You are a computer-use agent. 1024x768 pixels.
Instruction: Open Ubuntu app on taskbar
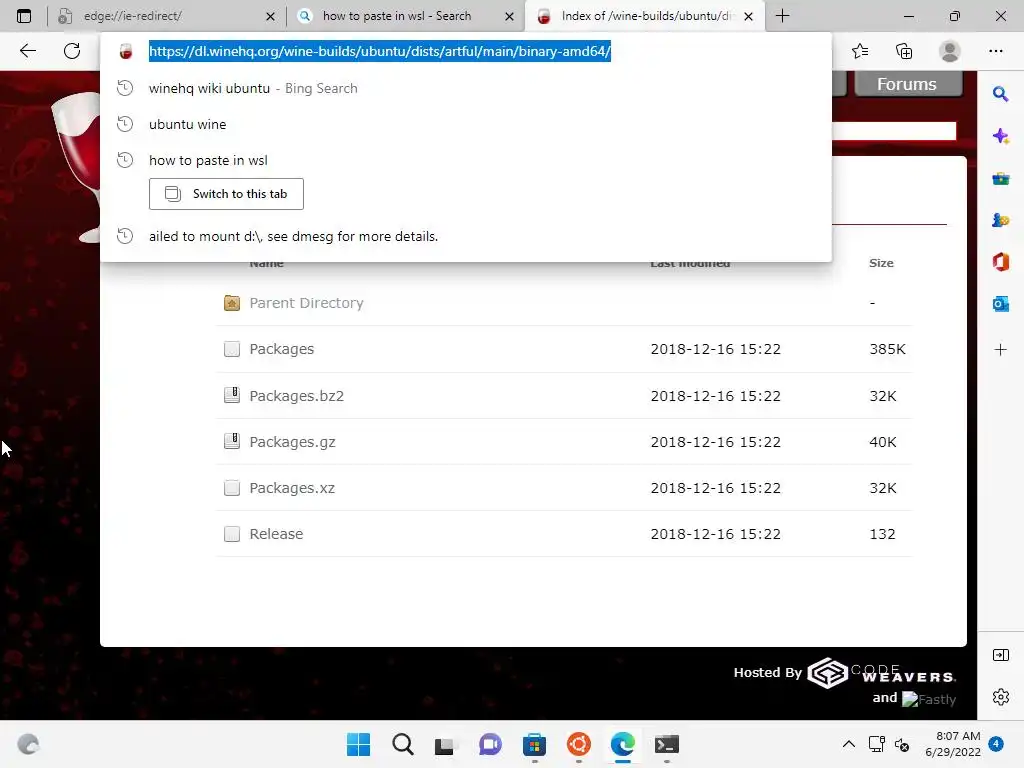[579, 744]
